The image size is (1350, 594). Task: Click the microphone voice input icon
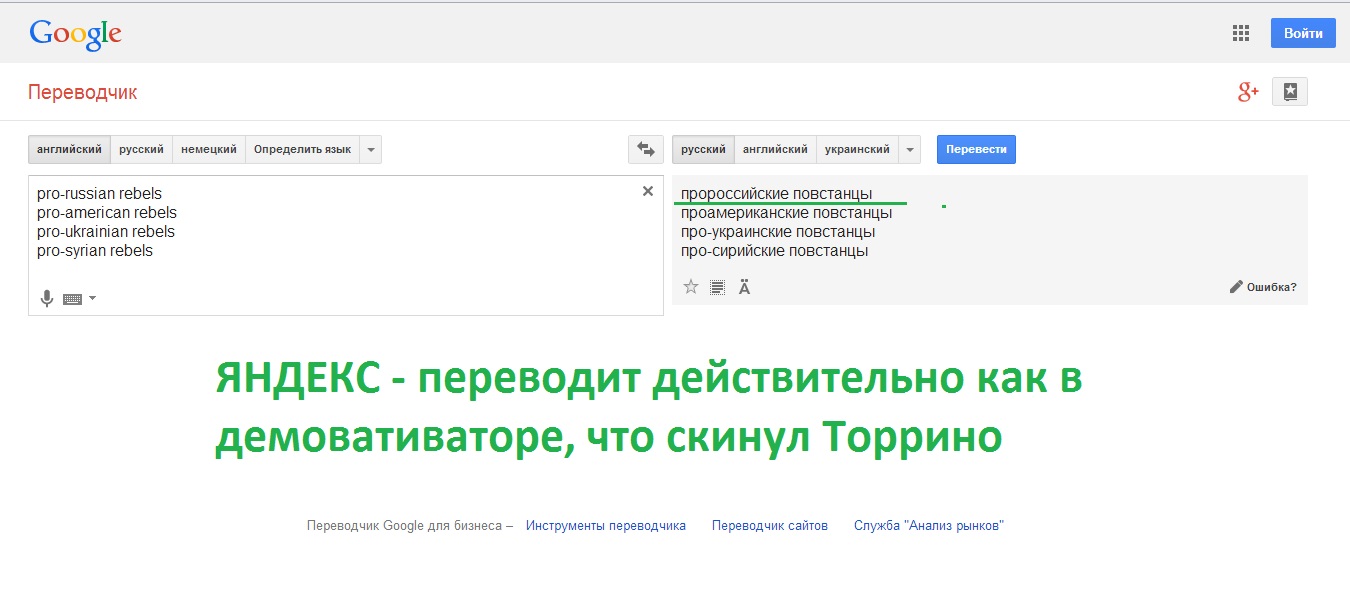point(46,298)
